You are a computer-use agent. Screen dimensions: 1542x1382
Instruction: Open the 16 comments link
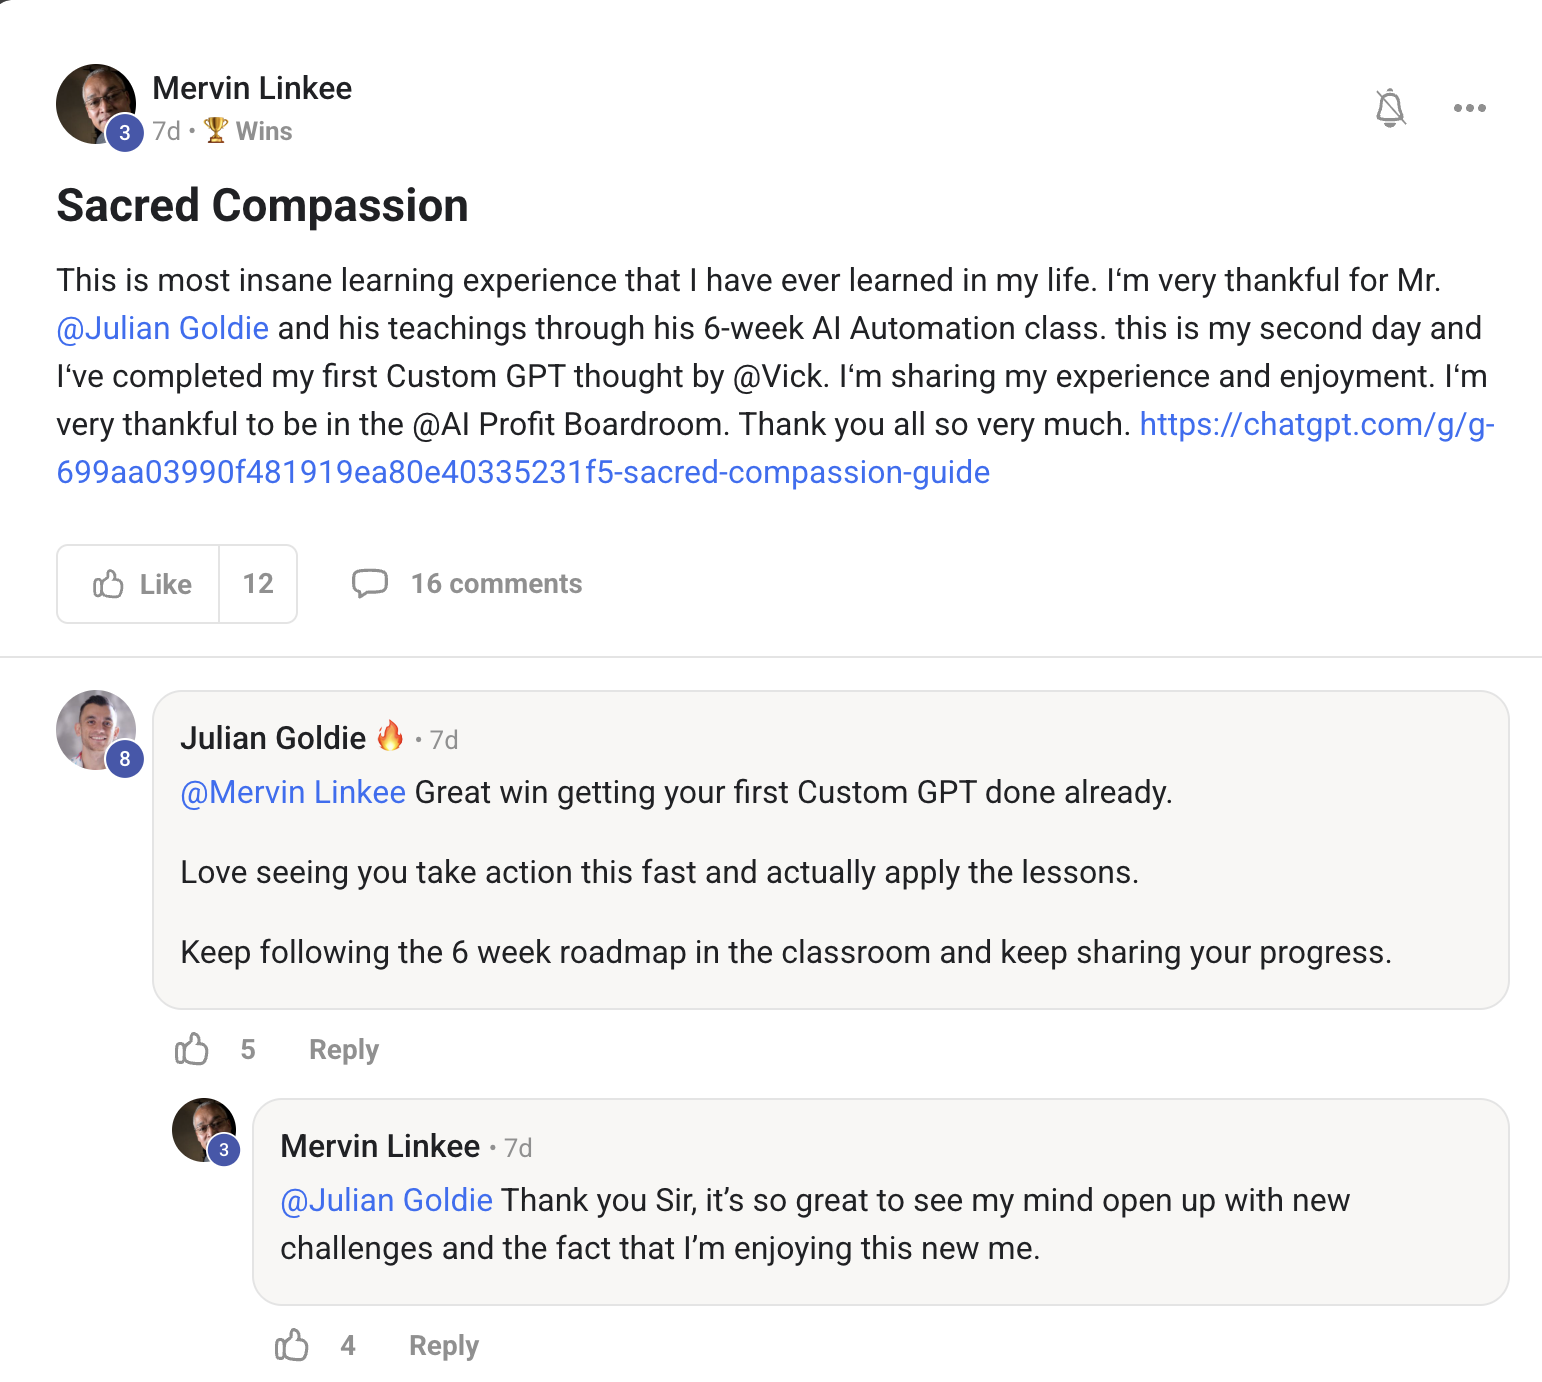(x=496, y=584)
